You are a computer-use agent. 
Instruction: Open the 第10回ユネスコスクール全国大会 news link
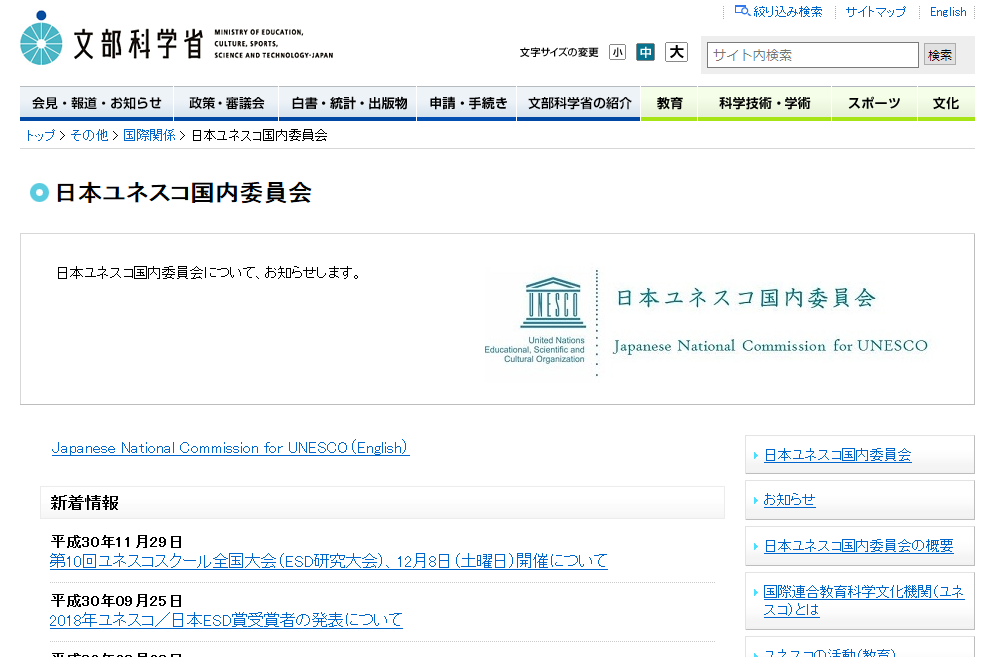tap(329, 561)
